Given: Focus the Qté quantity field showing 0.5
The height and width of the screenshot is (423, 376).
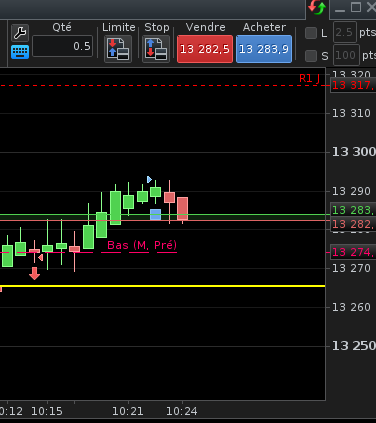Looking at the screenshot, I should click(x=62, y=46).
